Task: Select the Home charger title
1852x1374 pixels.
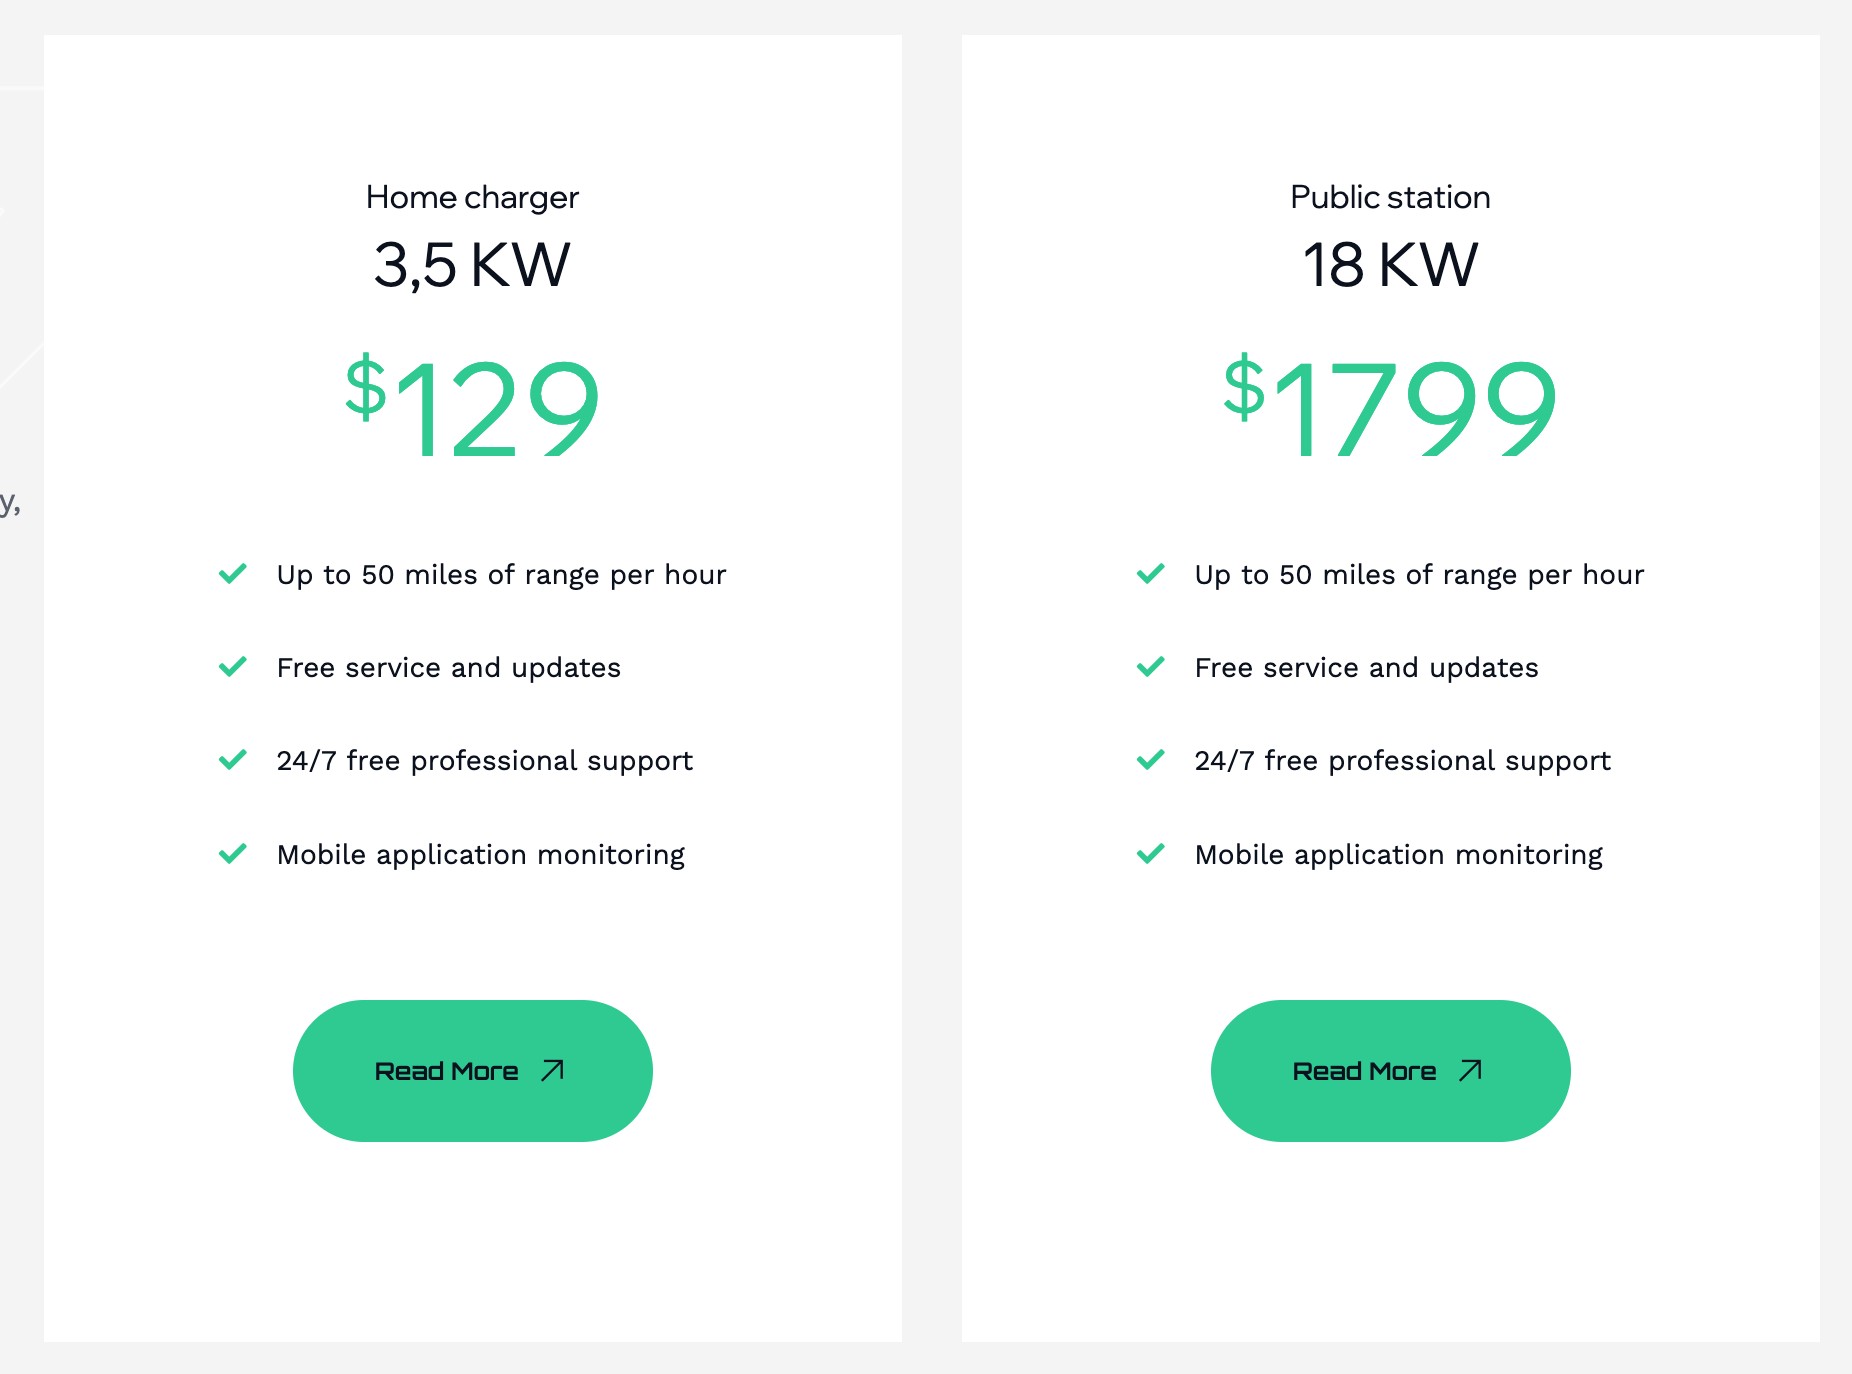Action: coord(472,198)
